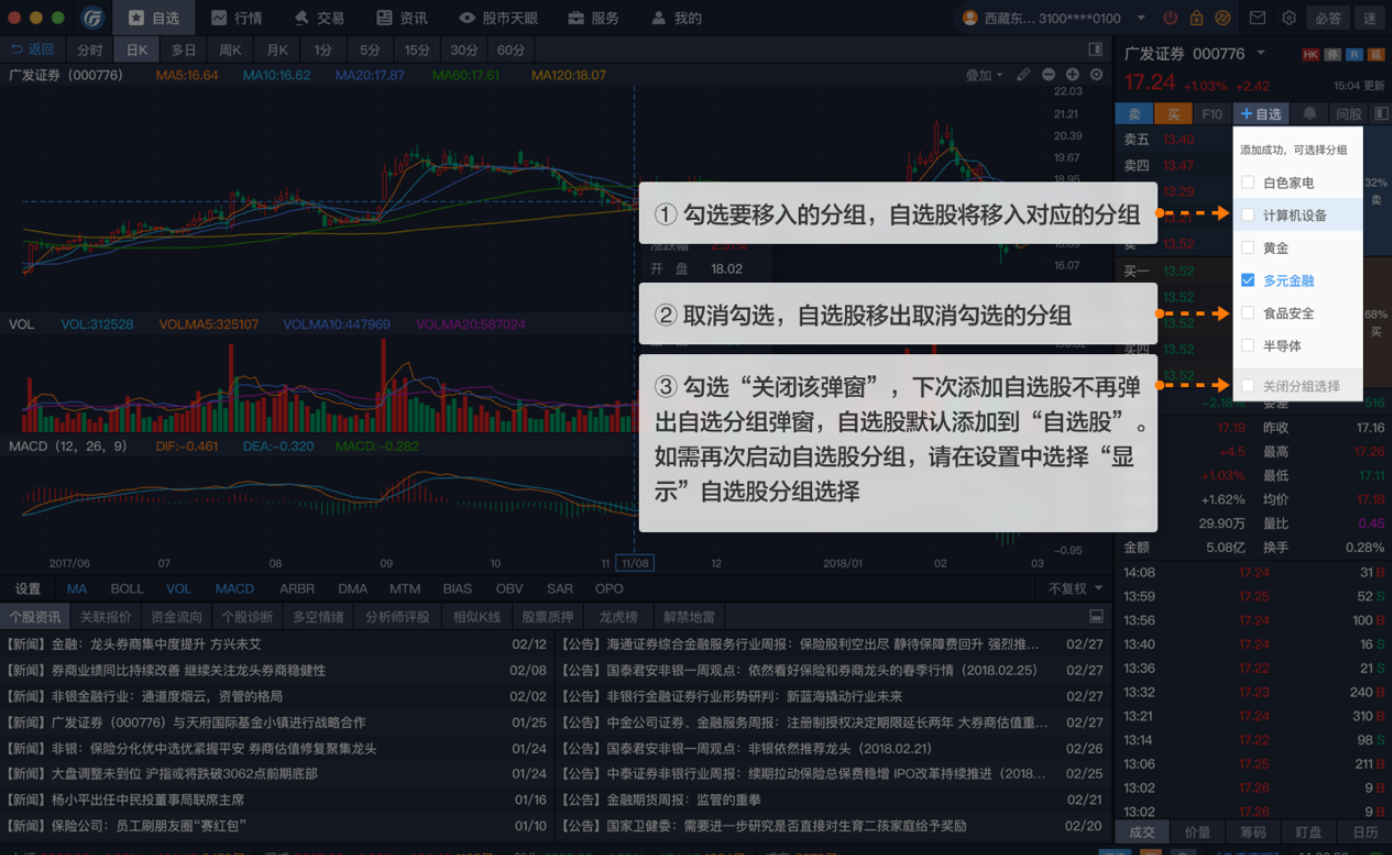Image resolution: width=1392 pixels, height=855 pixels.
Task: Click the orange bank-transfer circle icon
Action: 1222,18
